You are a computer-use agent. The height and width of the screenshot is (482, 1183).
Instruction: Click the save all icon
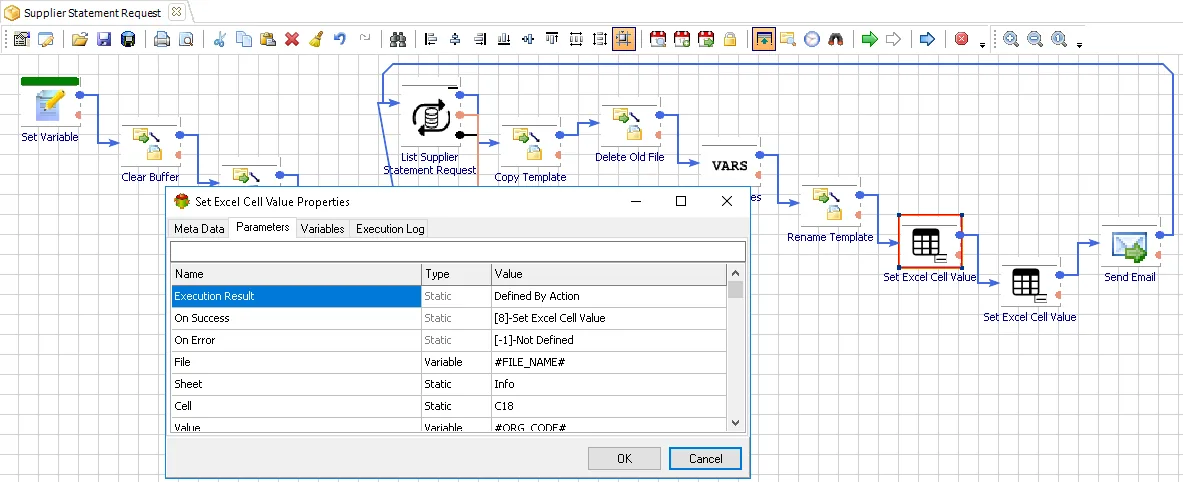[x=129, y=39]
